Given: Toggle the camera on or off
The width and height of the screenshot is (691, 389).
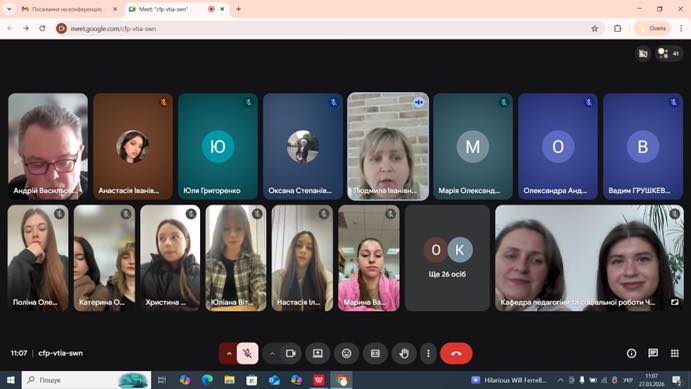Looking at the screenshot, I should click(x=290, y=353).
